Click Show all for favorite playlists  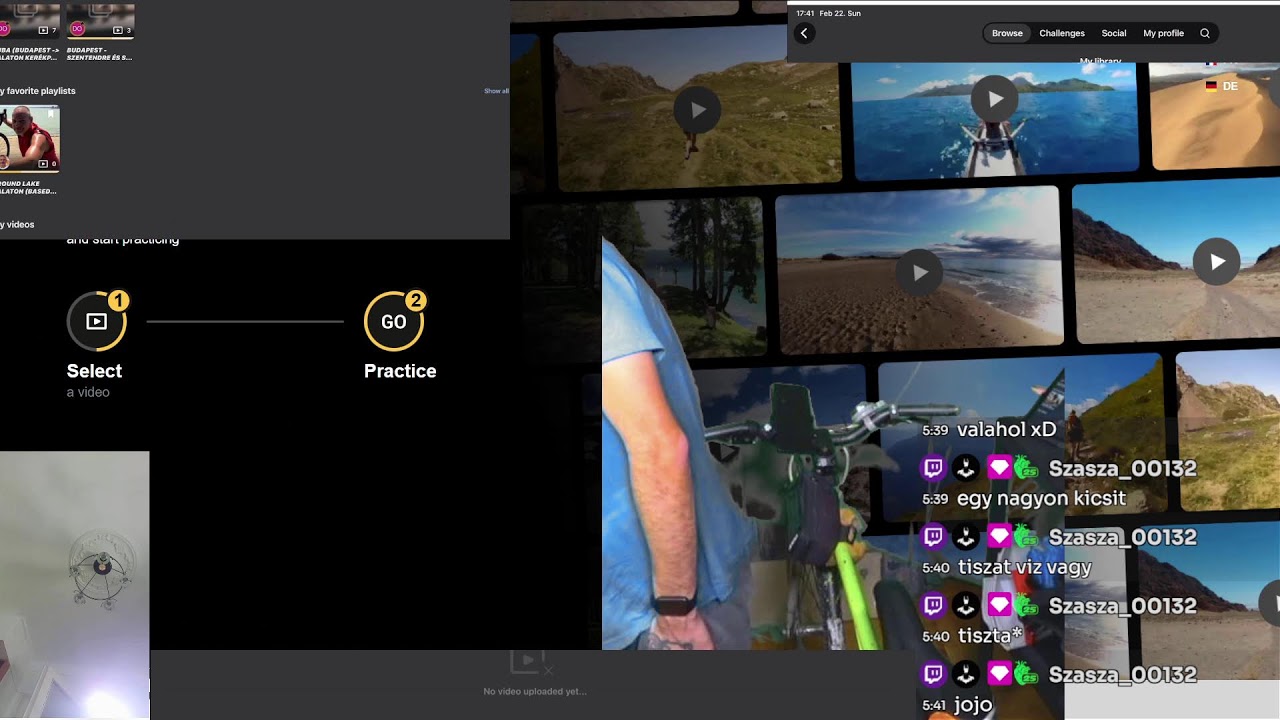pos(496,91)
